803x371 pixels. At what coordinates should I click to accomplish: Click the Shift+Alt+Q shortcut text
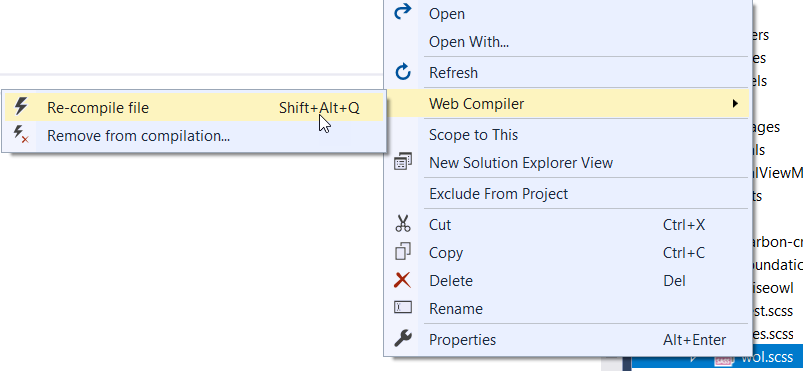tap(319, 108)
